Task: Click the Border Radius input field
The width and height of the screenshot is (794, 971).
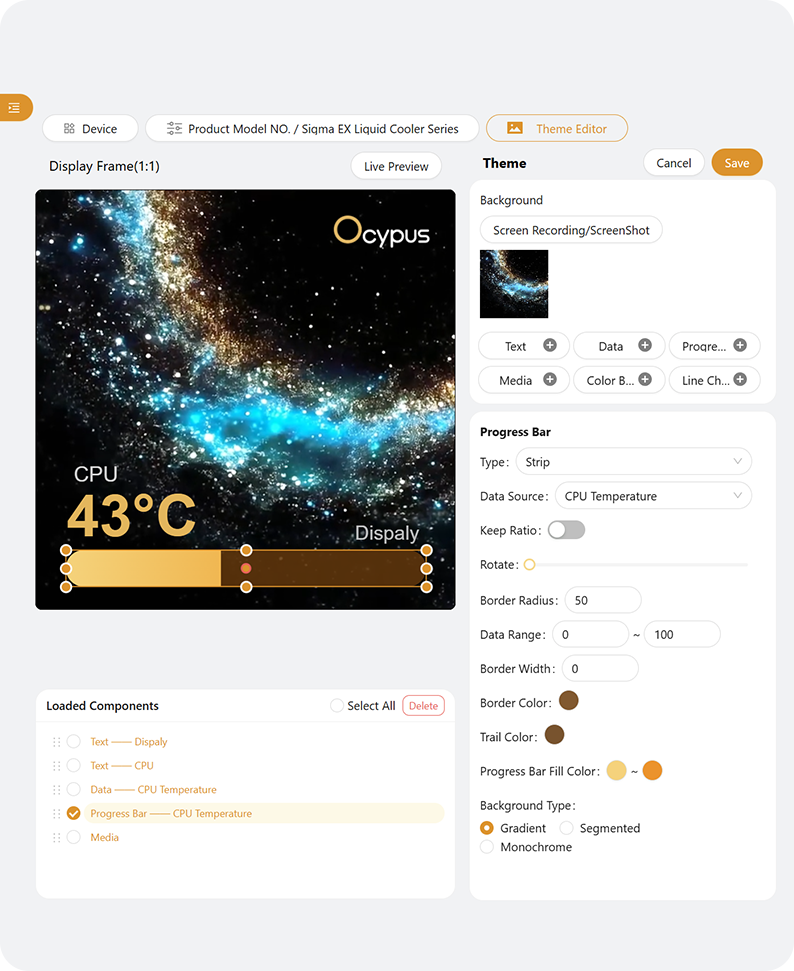Action: click(x=603, y=600)
